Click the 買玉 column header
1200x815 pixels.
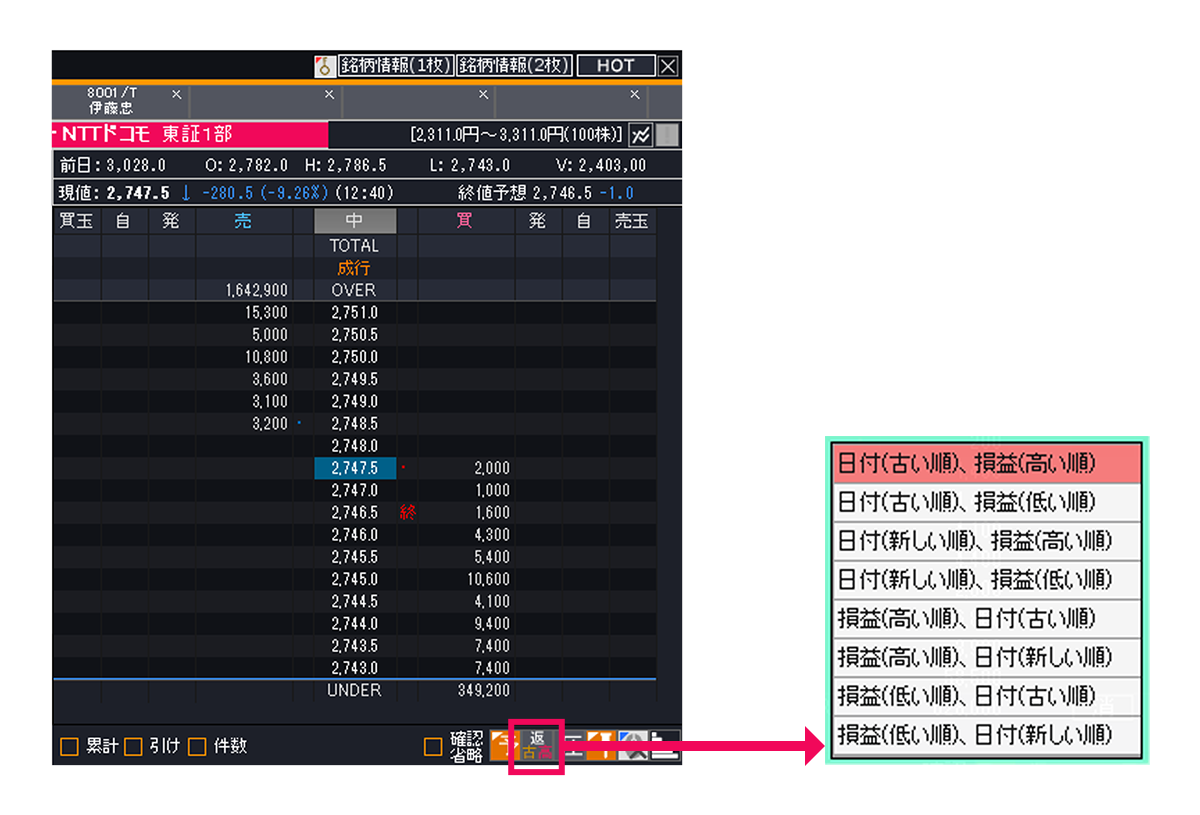click(x=77, y=221)
